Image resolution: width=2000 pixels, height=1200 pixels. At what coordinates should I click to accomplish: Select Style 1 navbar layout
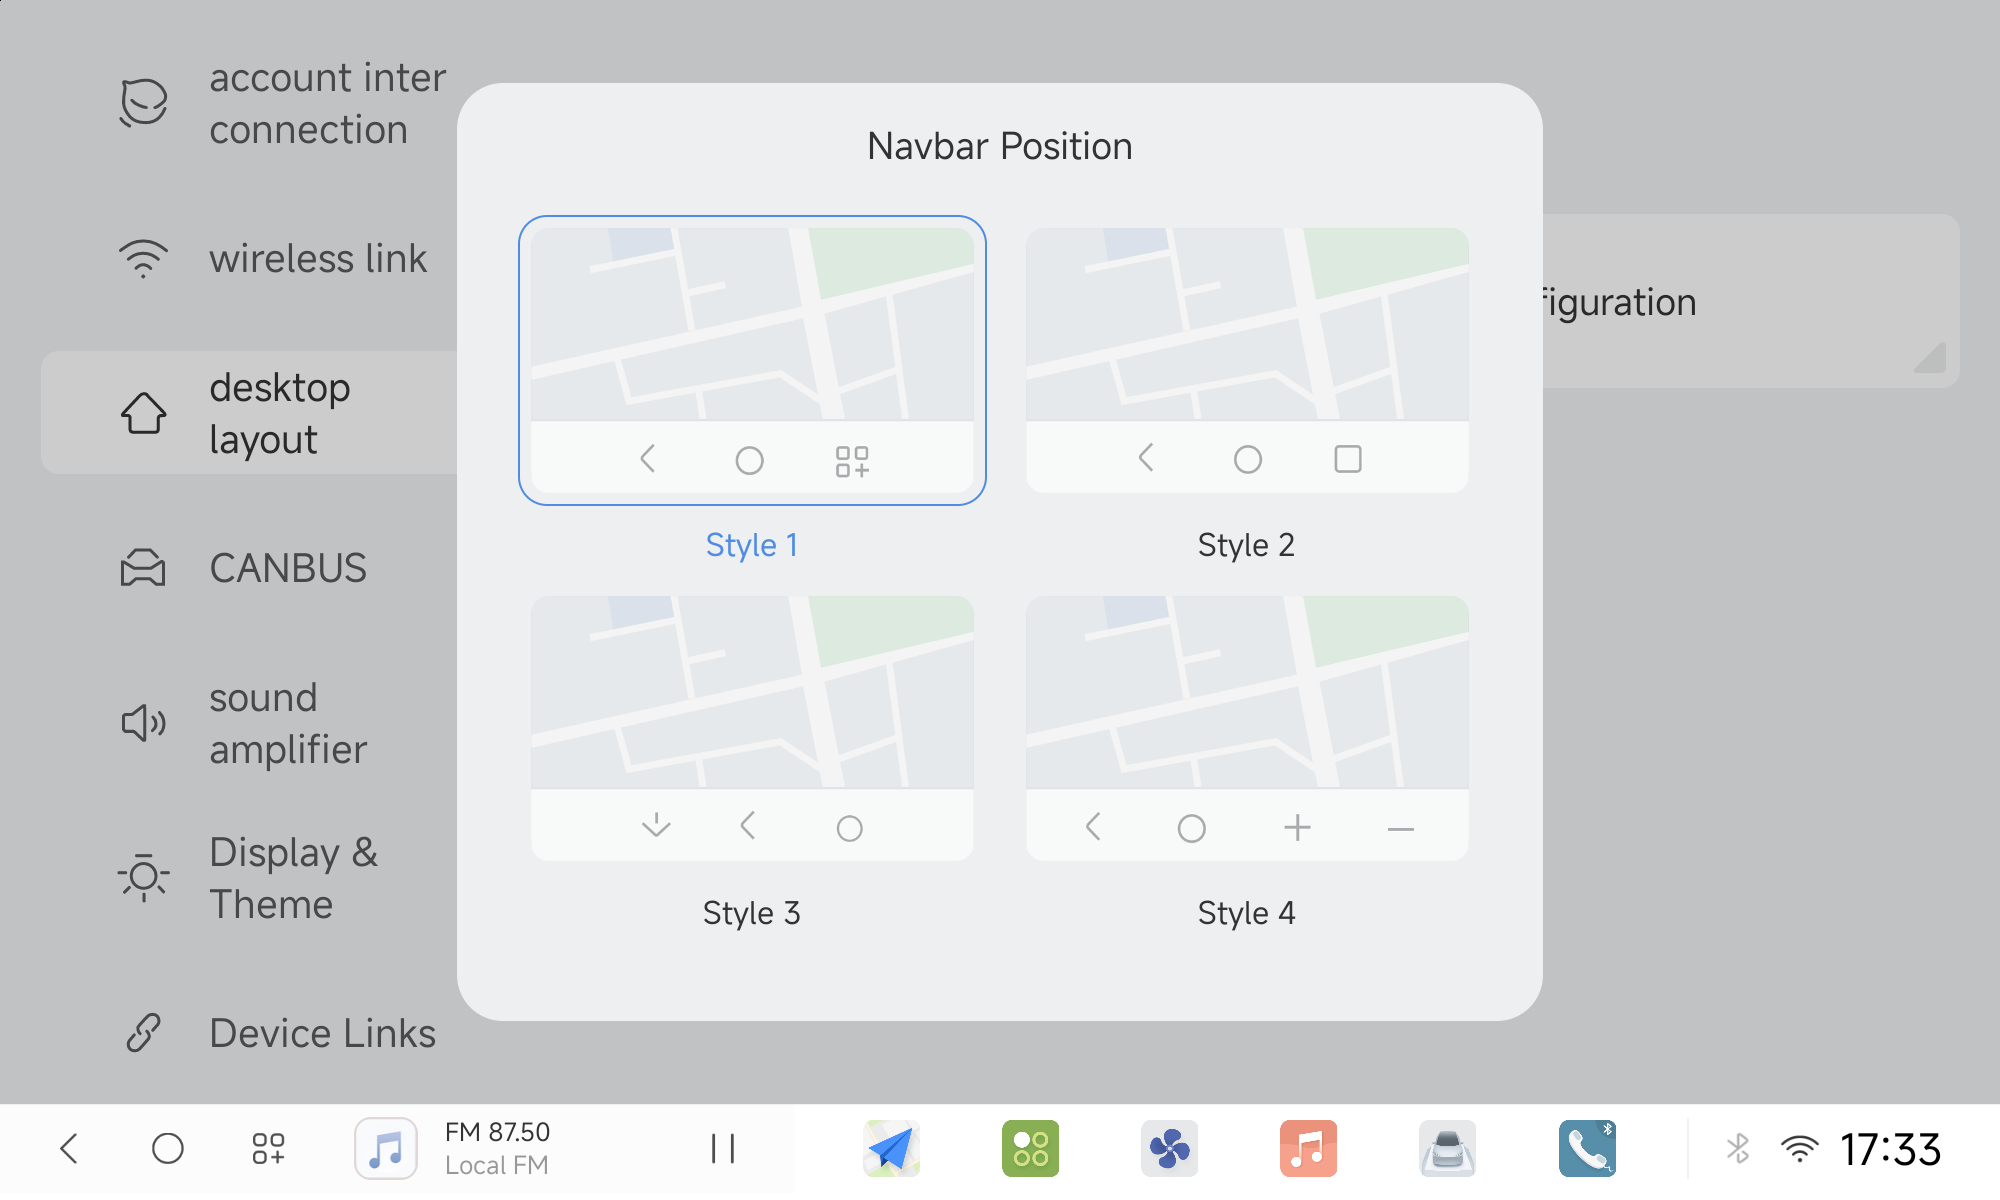tap(752, 360)
